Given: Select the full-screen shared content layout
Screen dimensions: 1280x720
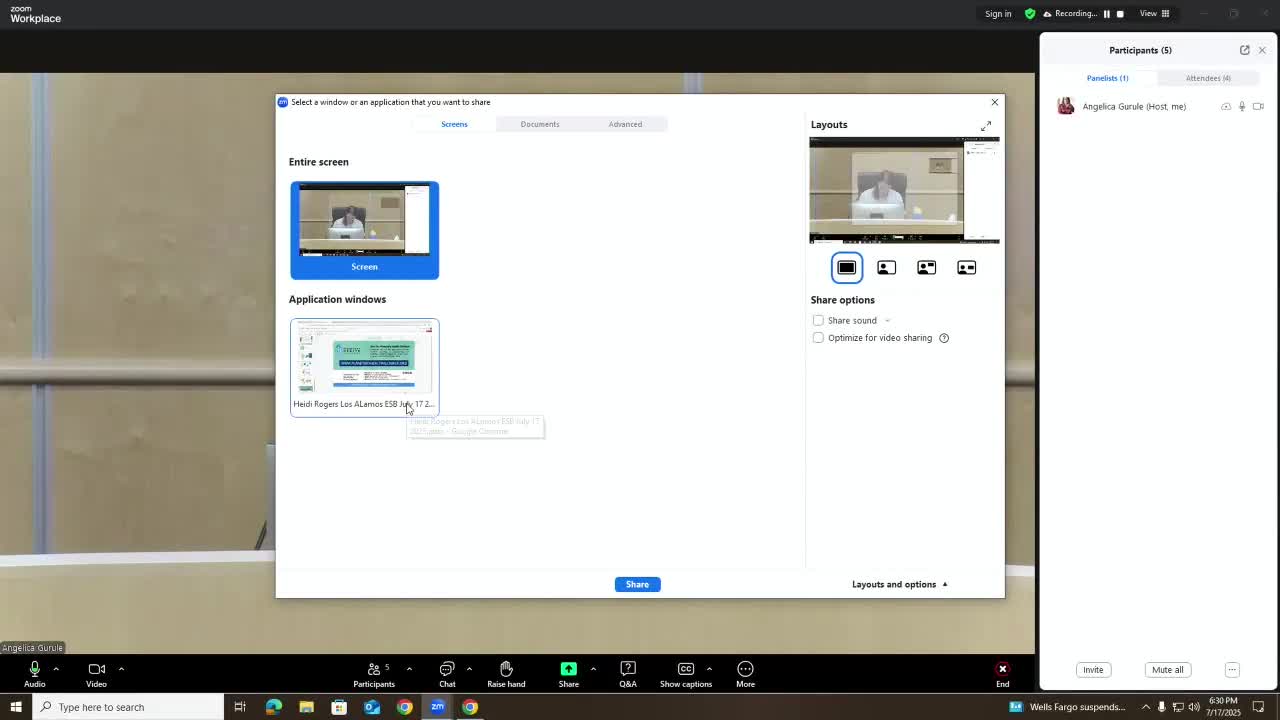Looking at the screenshot, I should 847,268.
